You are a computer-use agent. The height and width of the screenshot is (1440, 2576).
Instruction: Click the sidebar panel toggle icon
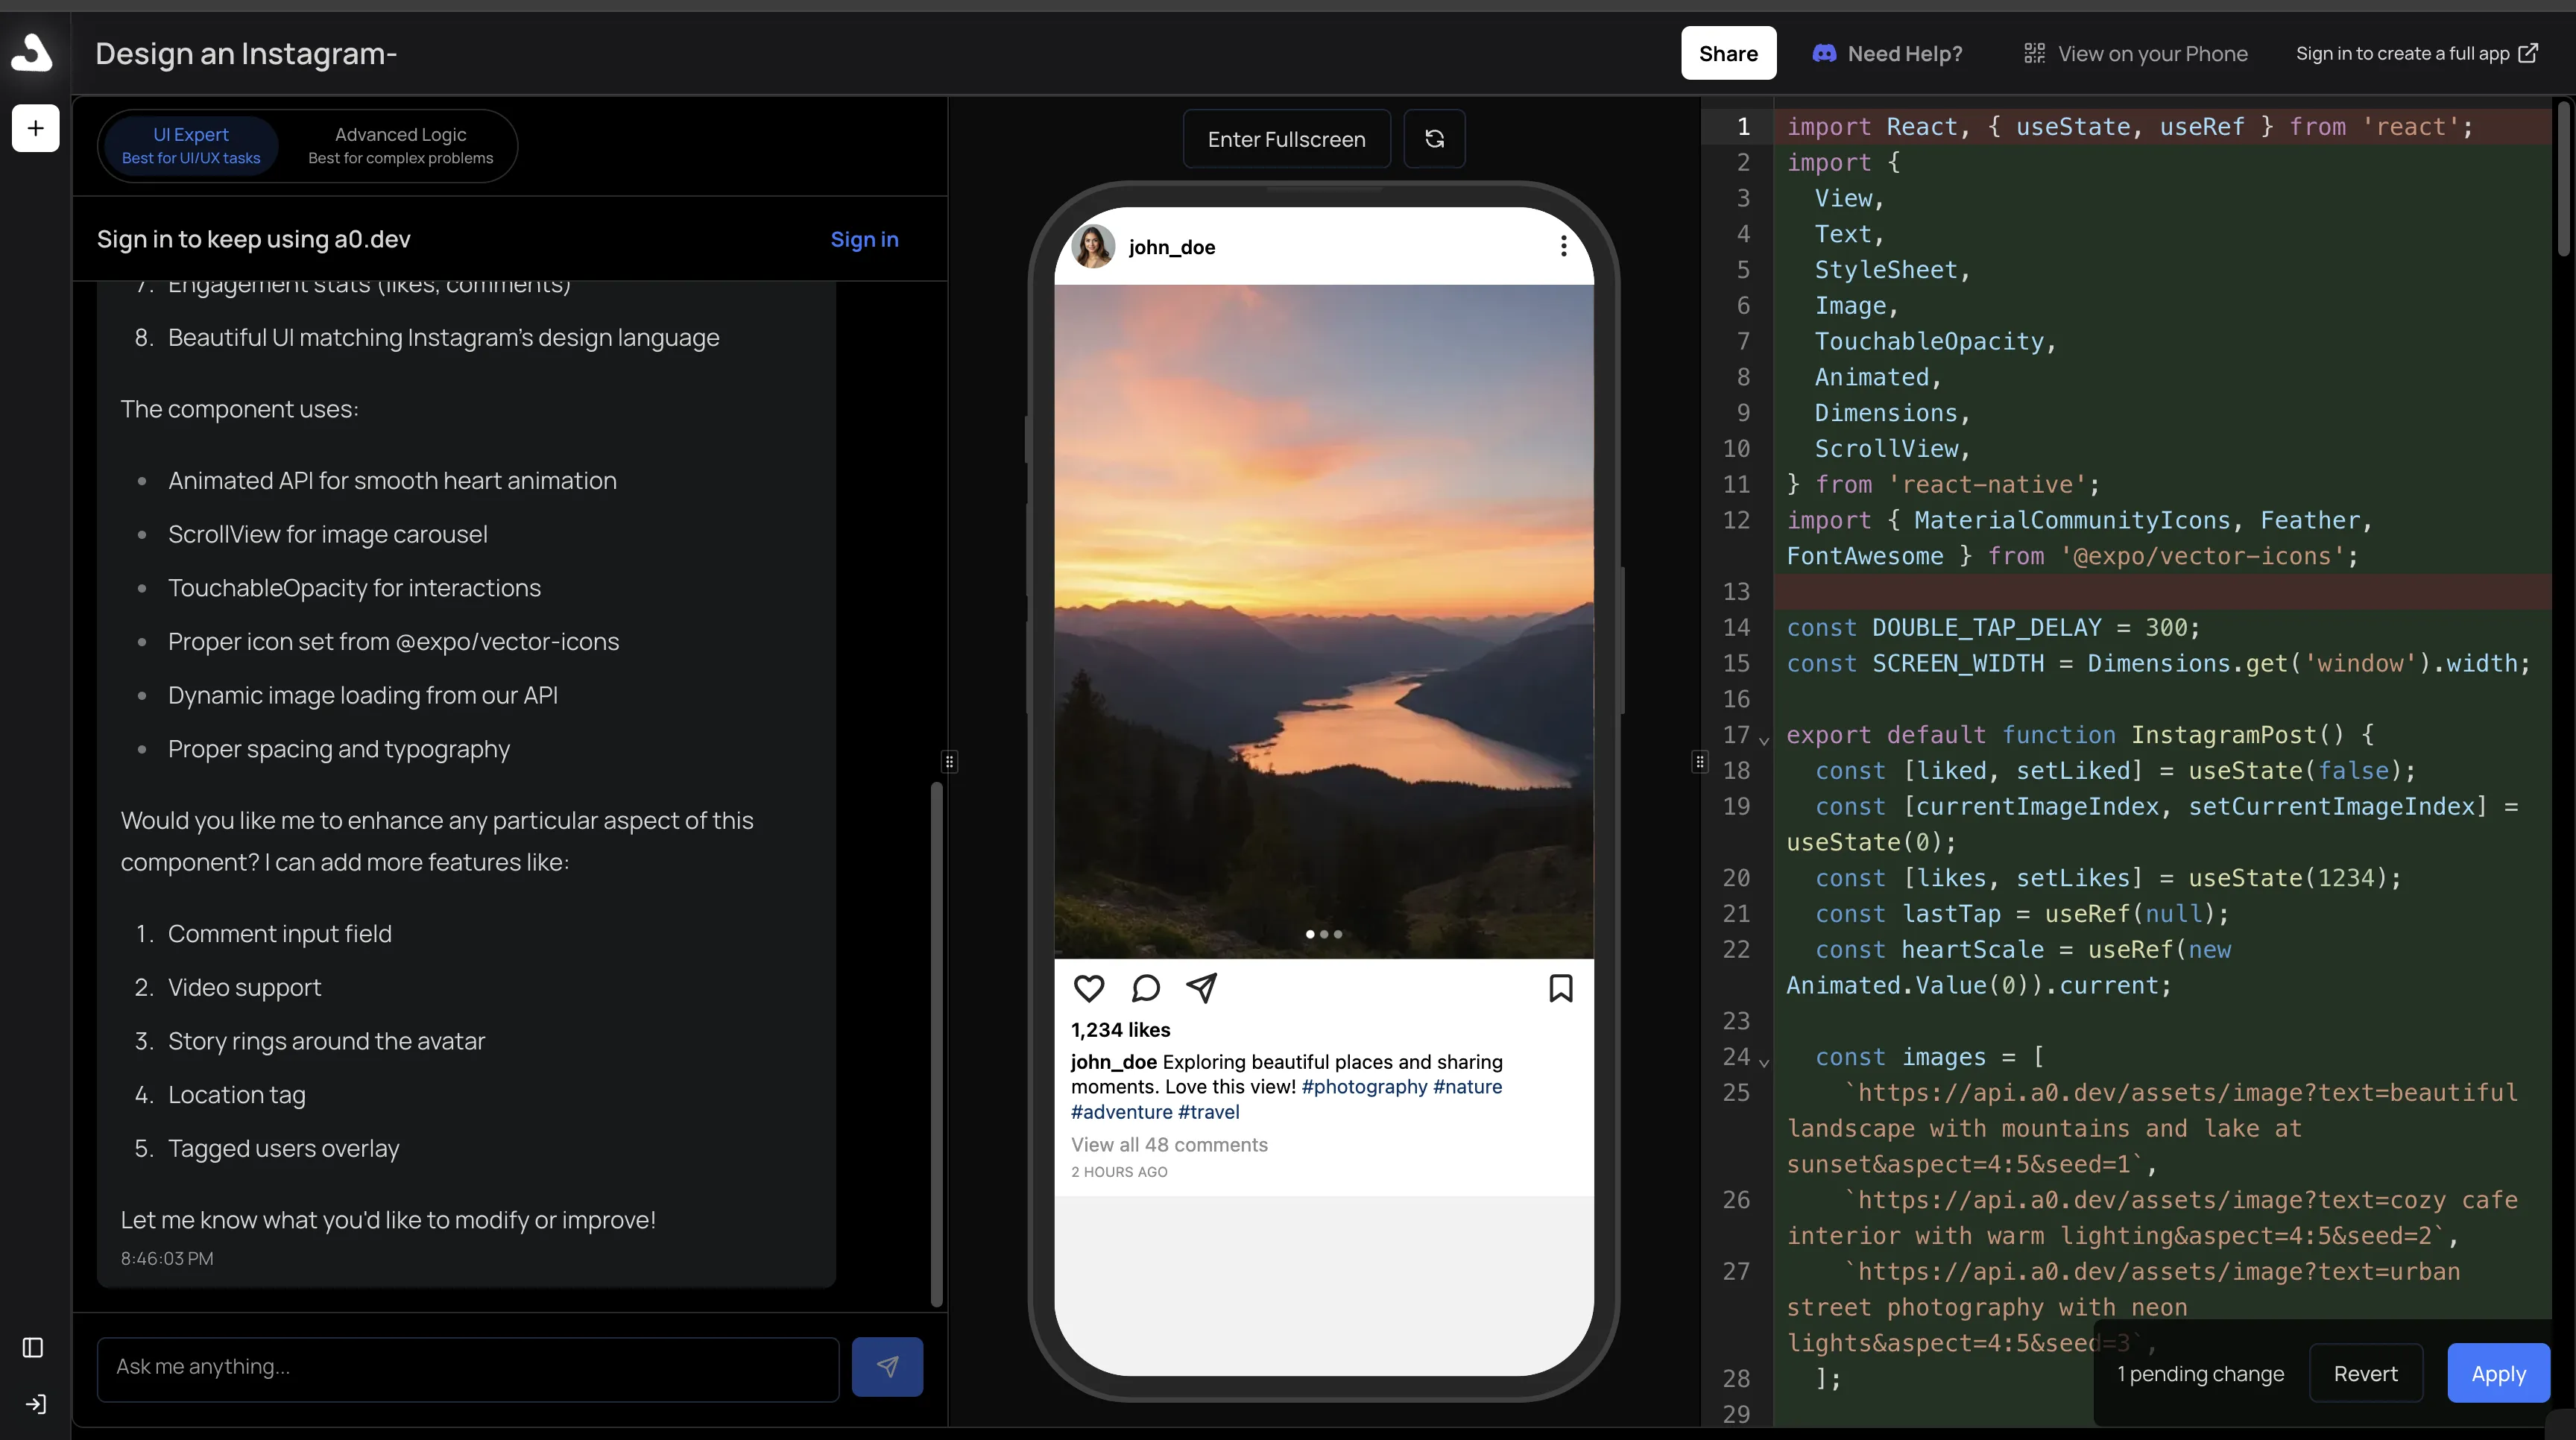(33, 1348)
